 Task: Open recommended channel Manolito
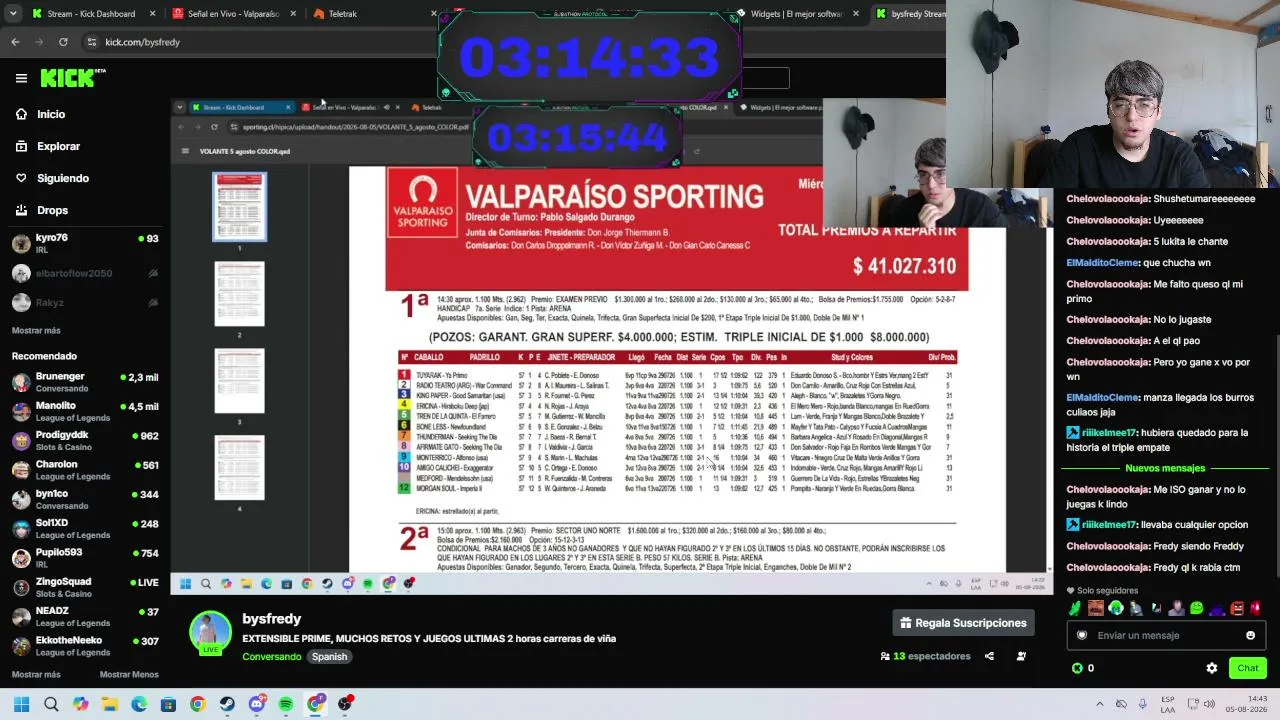tap(84, 411)
